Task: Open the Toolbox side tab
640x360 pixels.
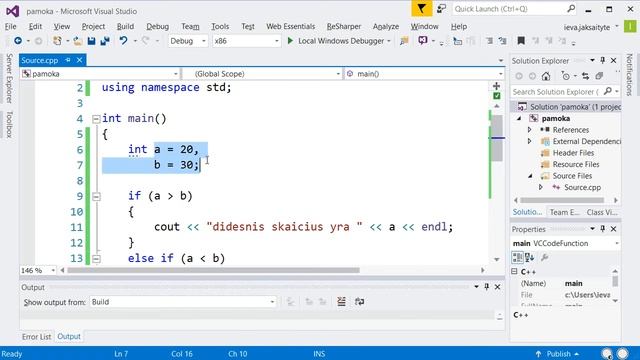Action: pos(9,124)
